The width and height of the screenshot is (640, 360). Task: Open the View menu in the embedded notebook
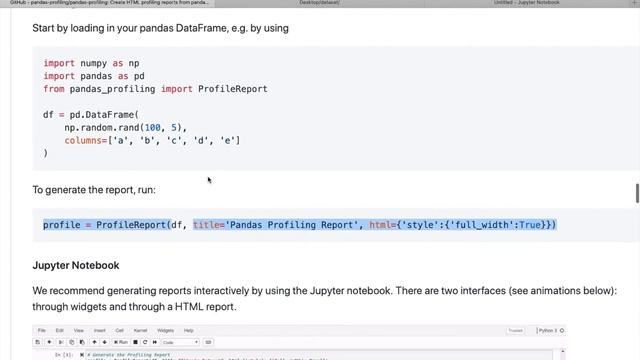coord(79,330)
